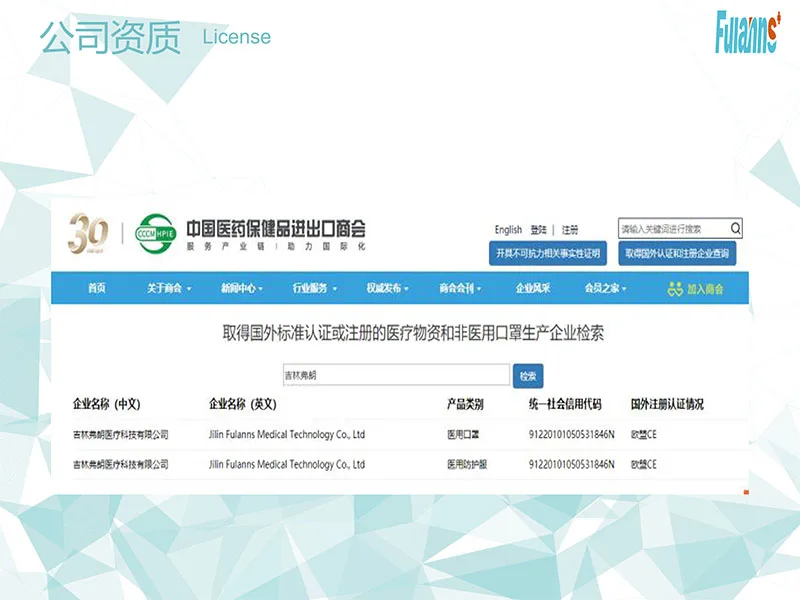This screenshot has width=800, height=600.
Task: Click the English company name in 医用口罩 row
Action: [287, 435]
